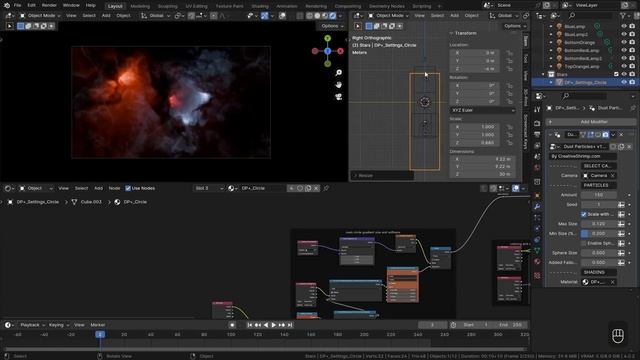This screenshot has width=640, height=360.
Task: Clear the Camera object field
Action: coord(612,176)
